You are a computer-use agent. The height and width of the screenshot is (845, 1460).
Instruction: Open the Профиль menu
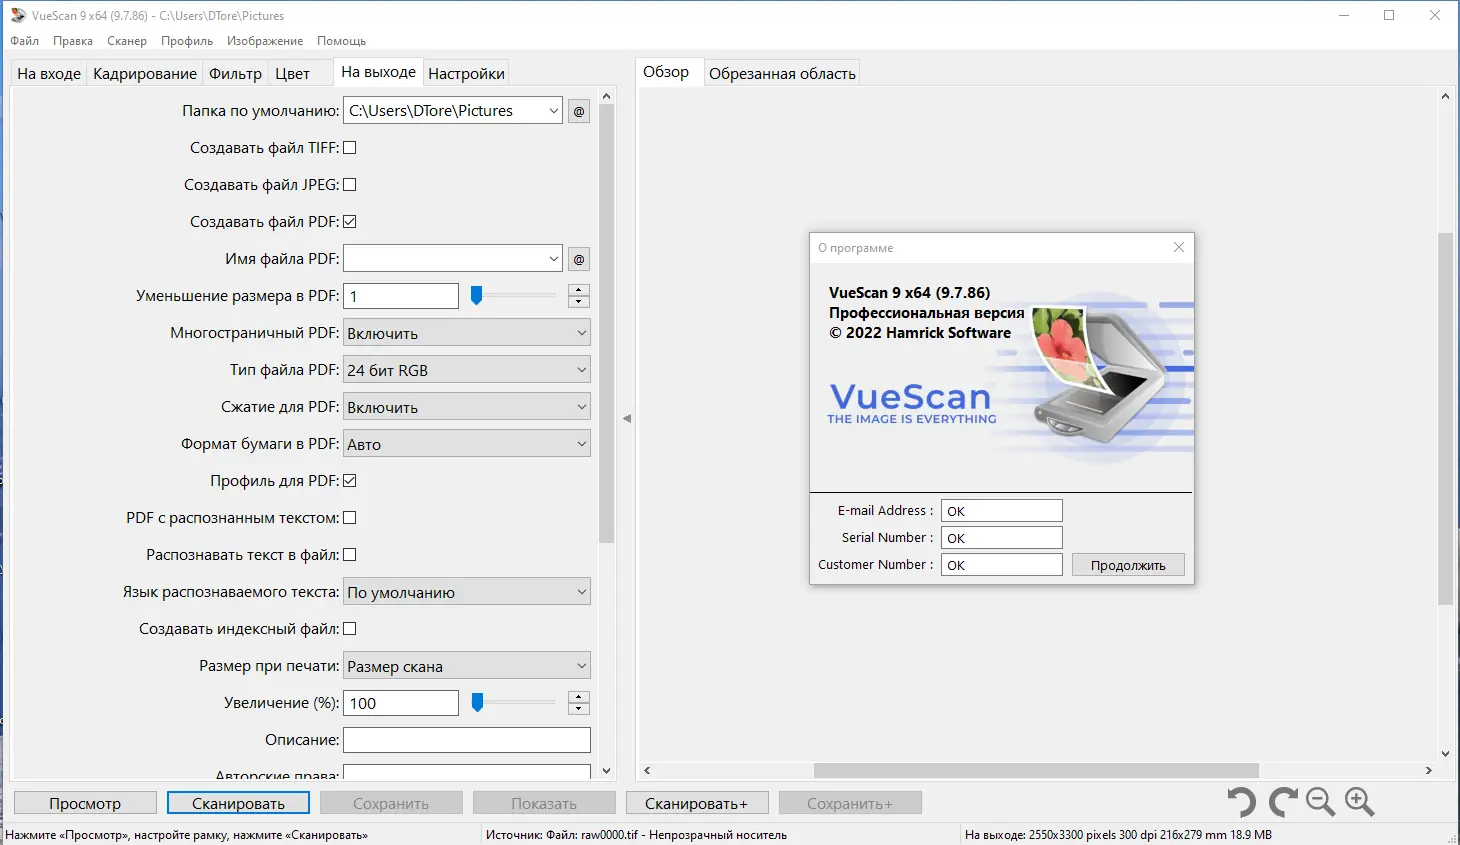click(187, 41)
